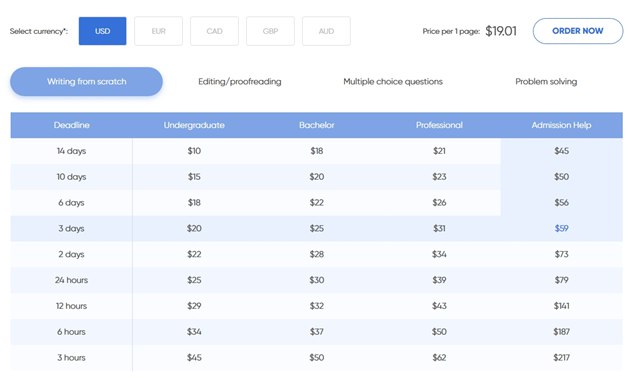Pick $62 Professional 3 hours price

[x=439, y=357]
